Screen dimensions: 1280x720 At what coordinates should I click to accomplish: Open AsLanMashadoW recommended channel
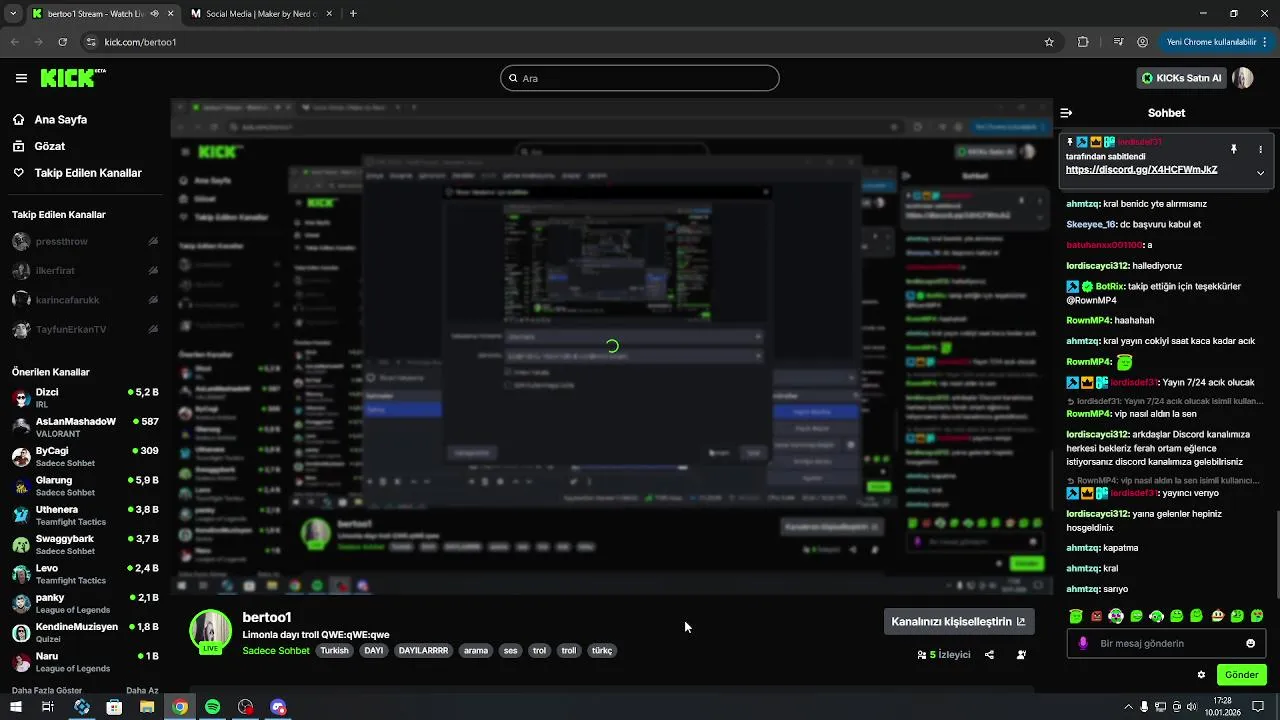click(84, 427)
